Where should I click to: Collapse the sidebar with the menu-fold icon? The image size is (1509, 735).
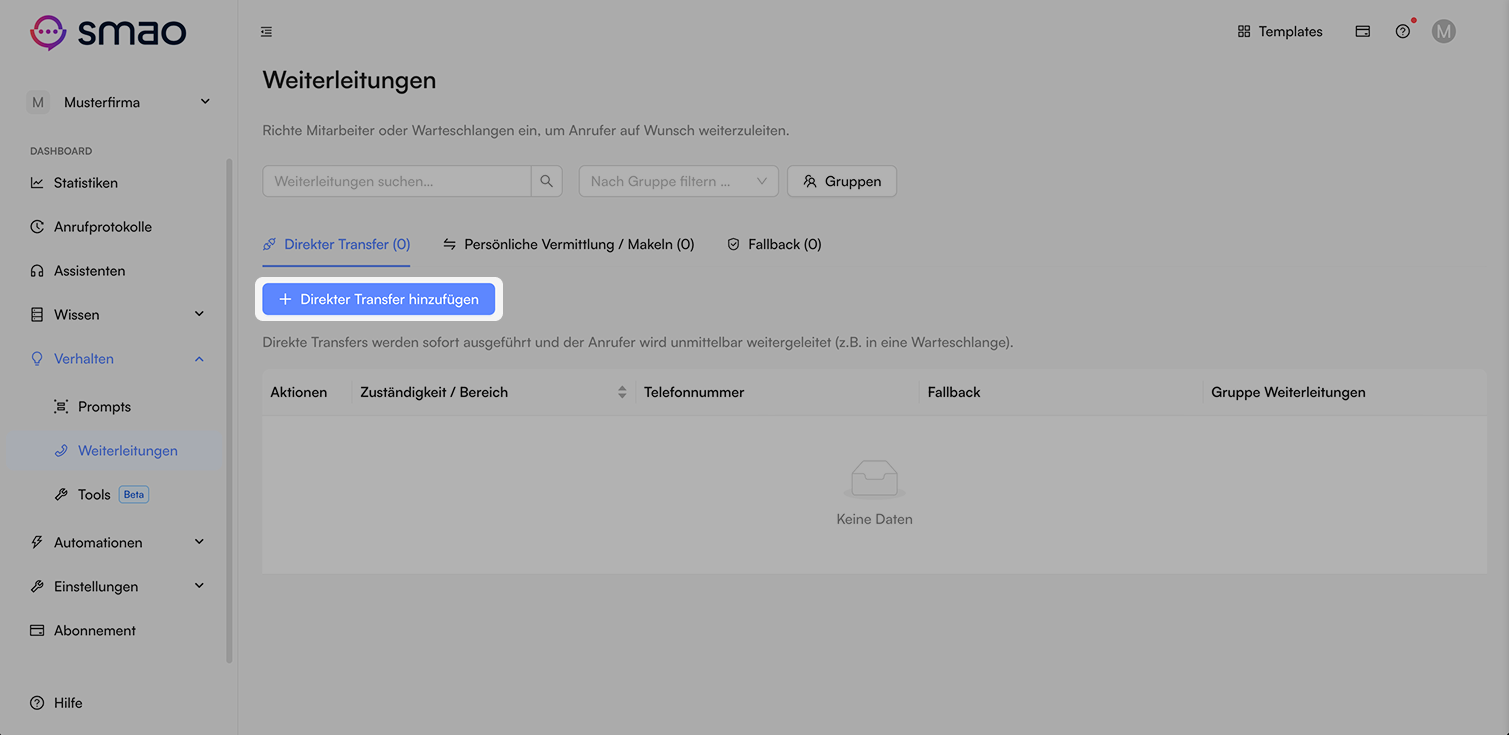point(266,32)
